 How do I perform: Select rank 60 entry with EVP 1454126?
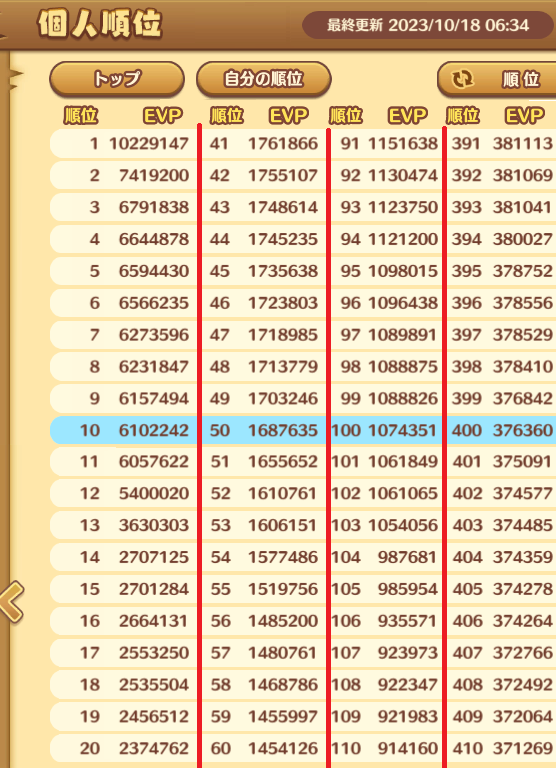click(x=264, y=748)
